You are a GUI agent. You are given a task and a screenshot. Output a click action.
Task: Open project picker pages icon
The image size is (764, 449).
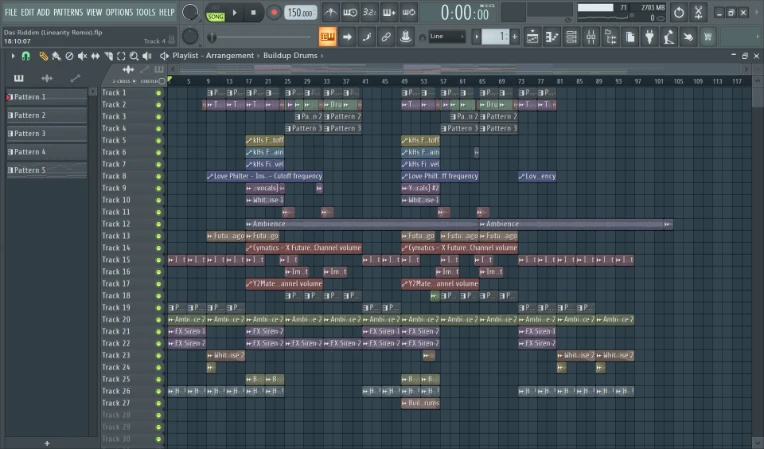(630, 37)
